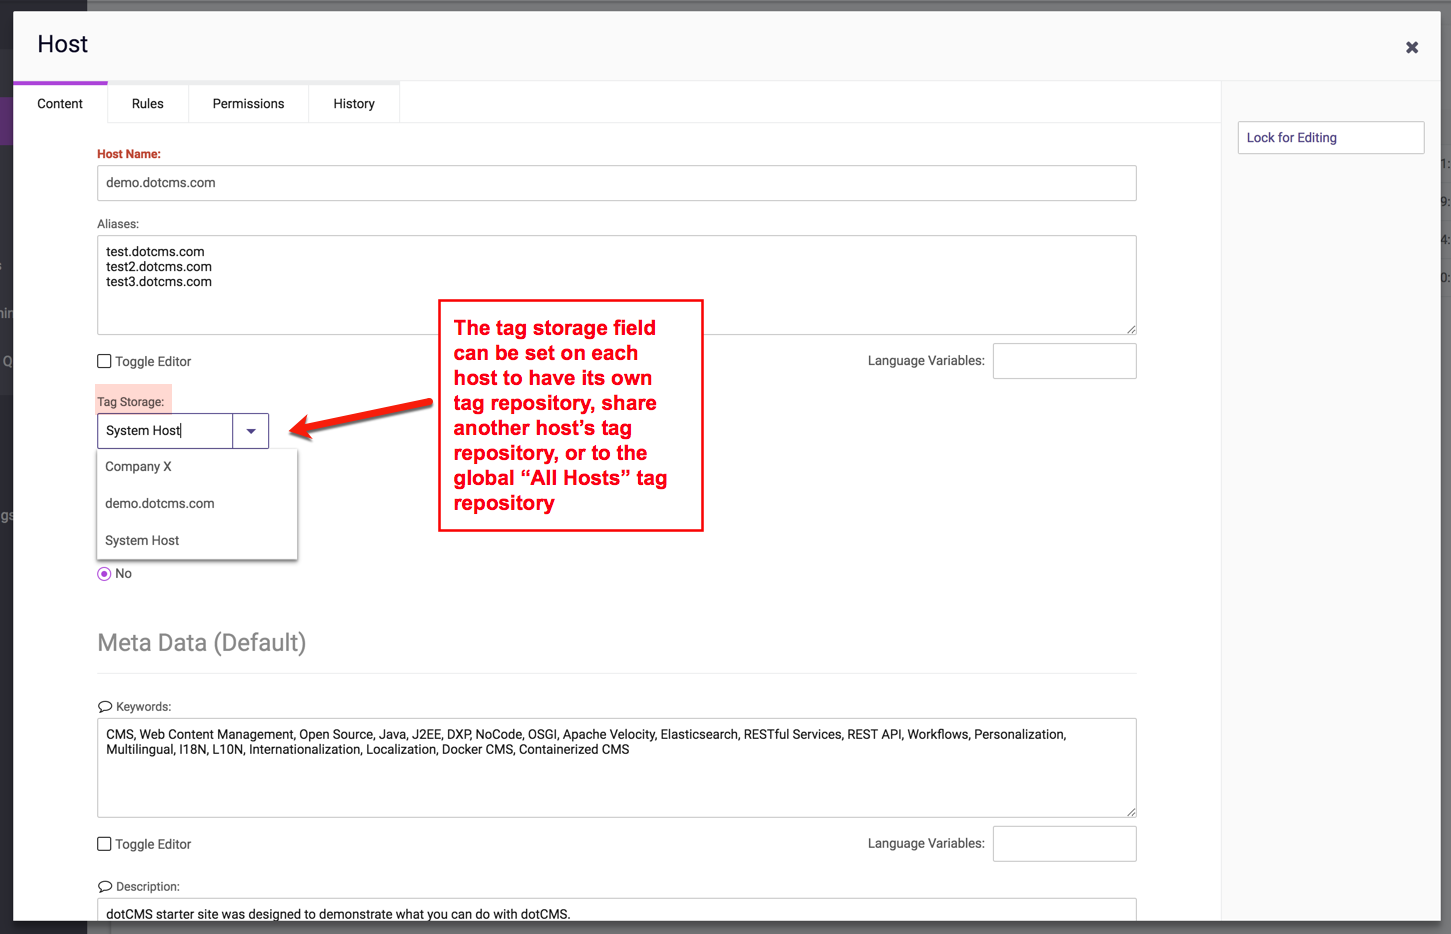Open the Permissions tab
The image size is (1451, 934).
[248, 104]
